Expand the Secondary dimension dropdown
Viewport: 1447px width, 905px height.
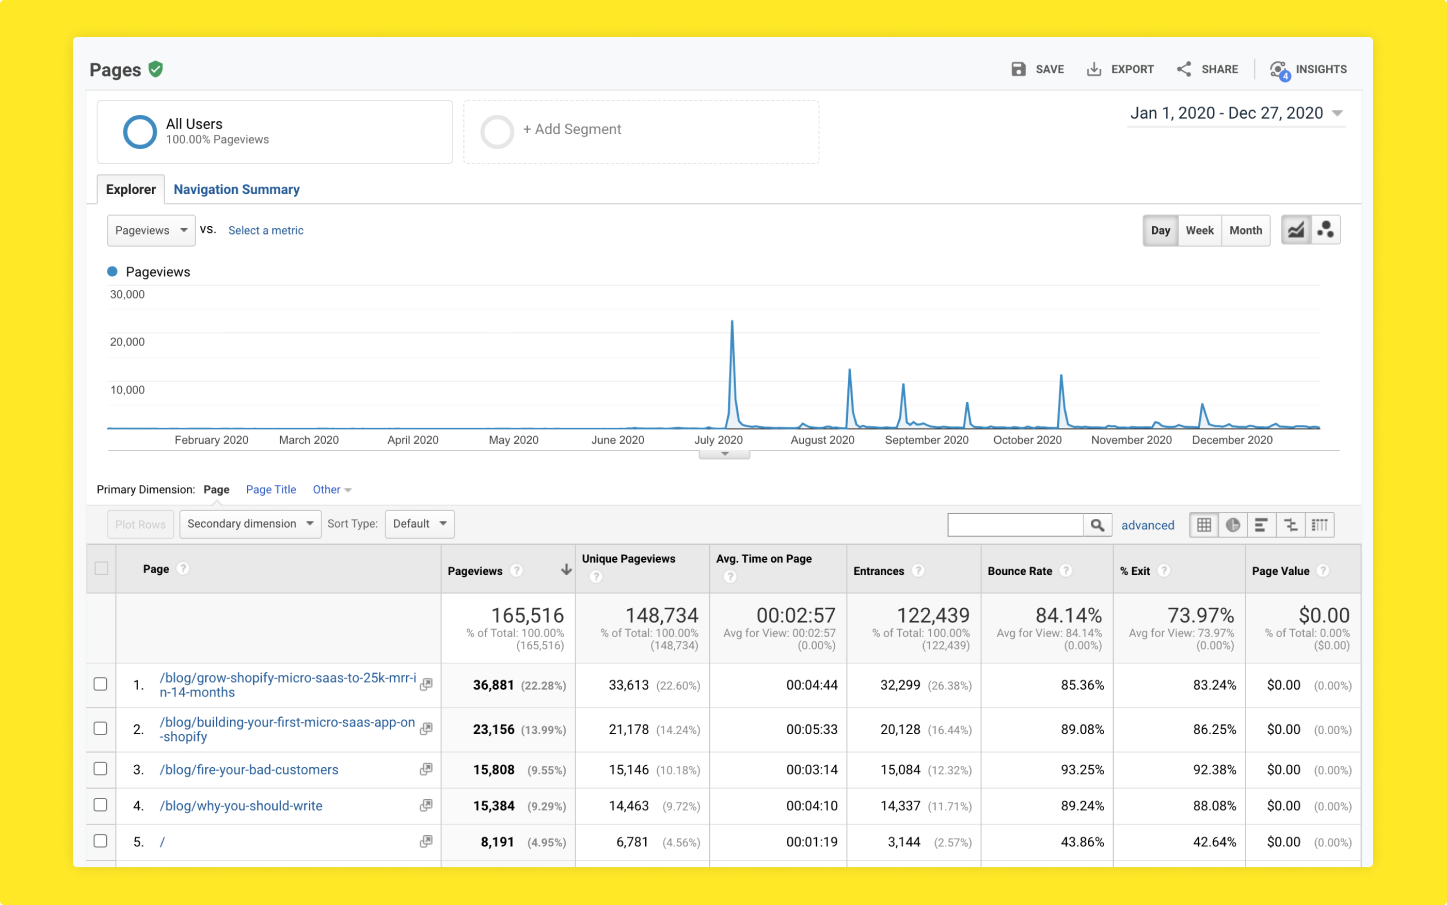pos(250,524)
